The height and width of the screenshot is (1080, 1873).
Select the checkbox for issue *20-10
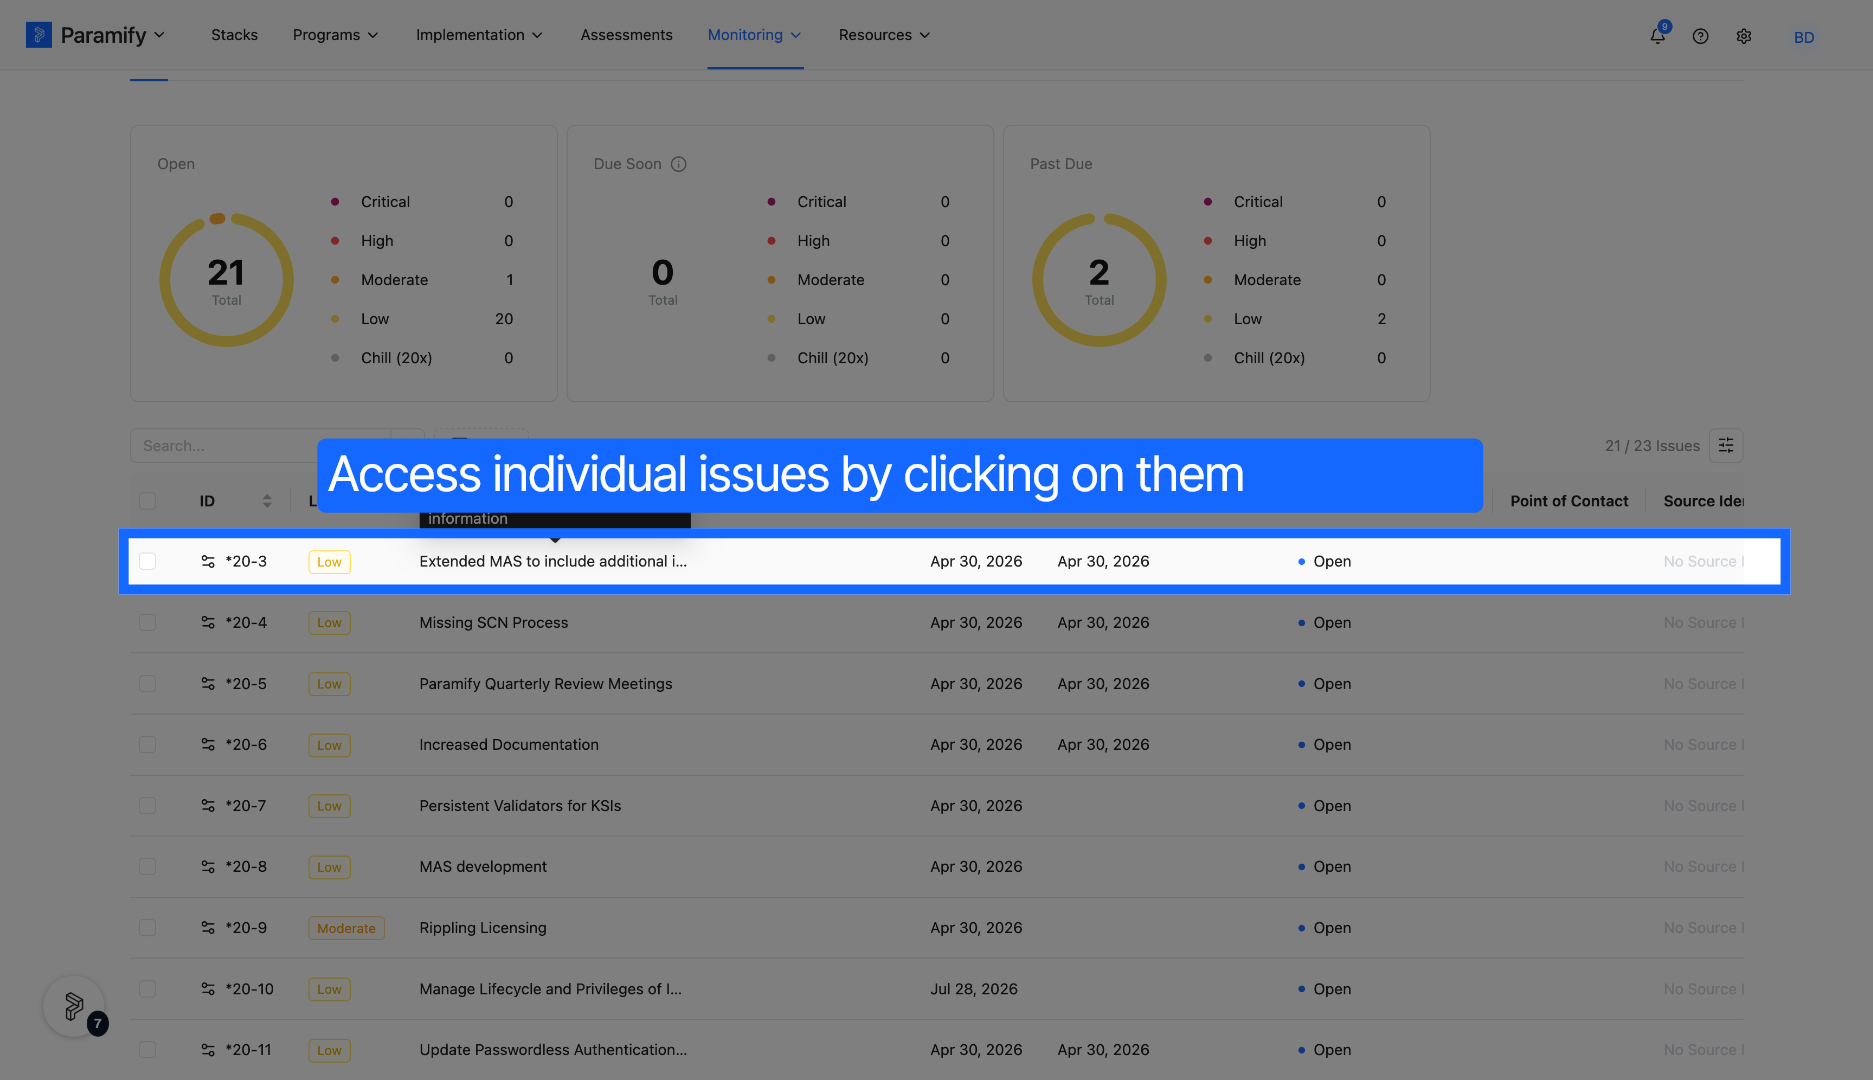[x=148, y=989]
